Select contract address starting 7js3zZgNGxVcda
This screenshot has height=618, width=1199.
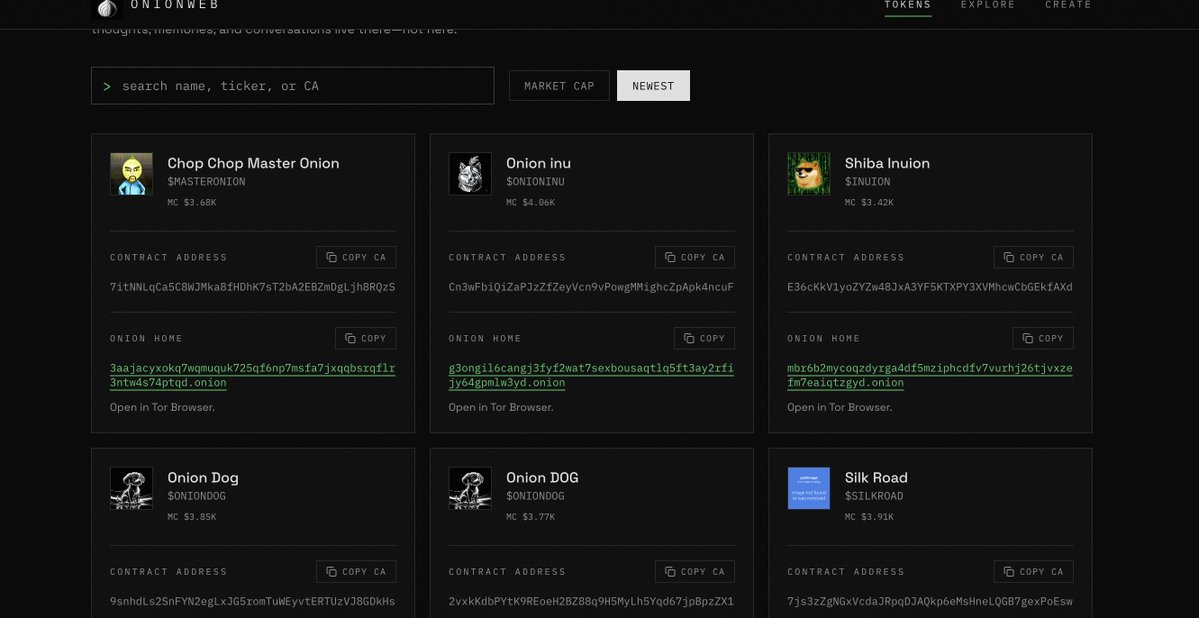click(930, 601)
